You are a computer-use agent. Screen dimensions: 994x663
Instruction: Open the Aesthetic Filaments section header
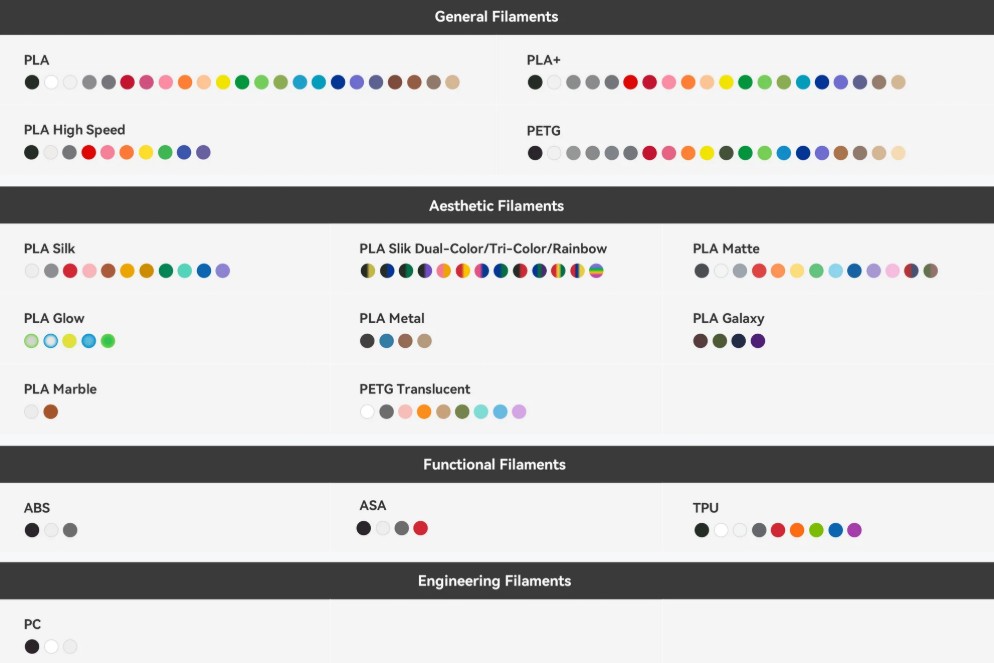click(496, 206)
